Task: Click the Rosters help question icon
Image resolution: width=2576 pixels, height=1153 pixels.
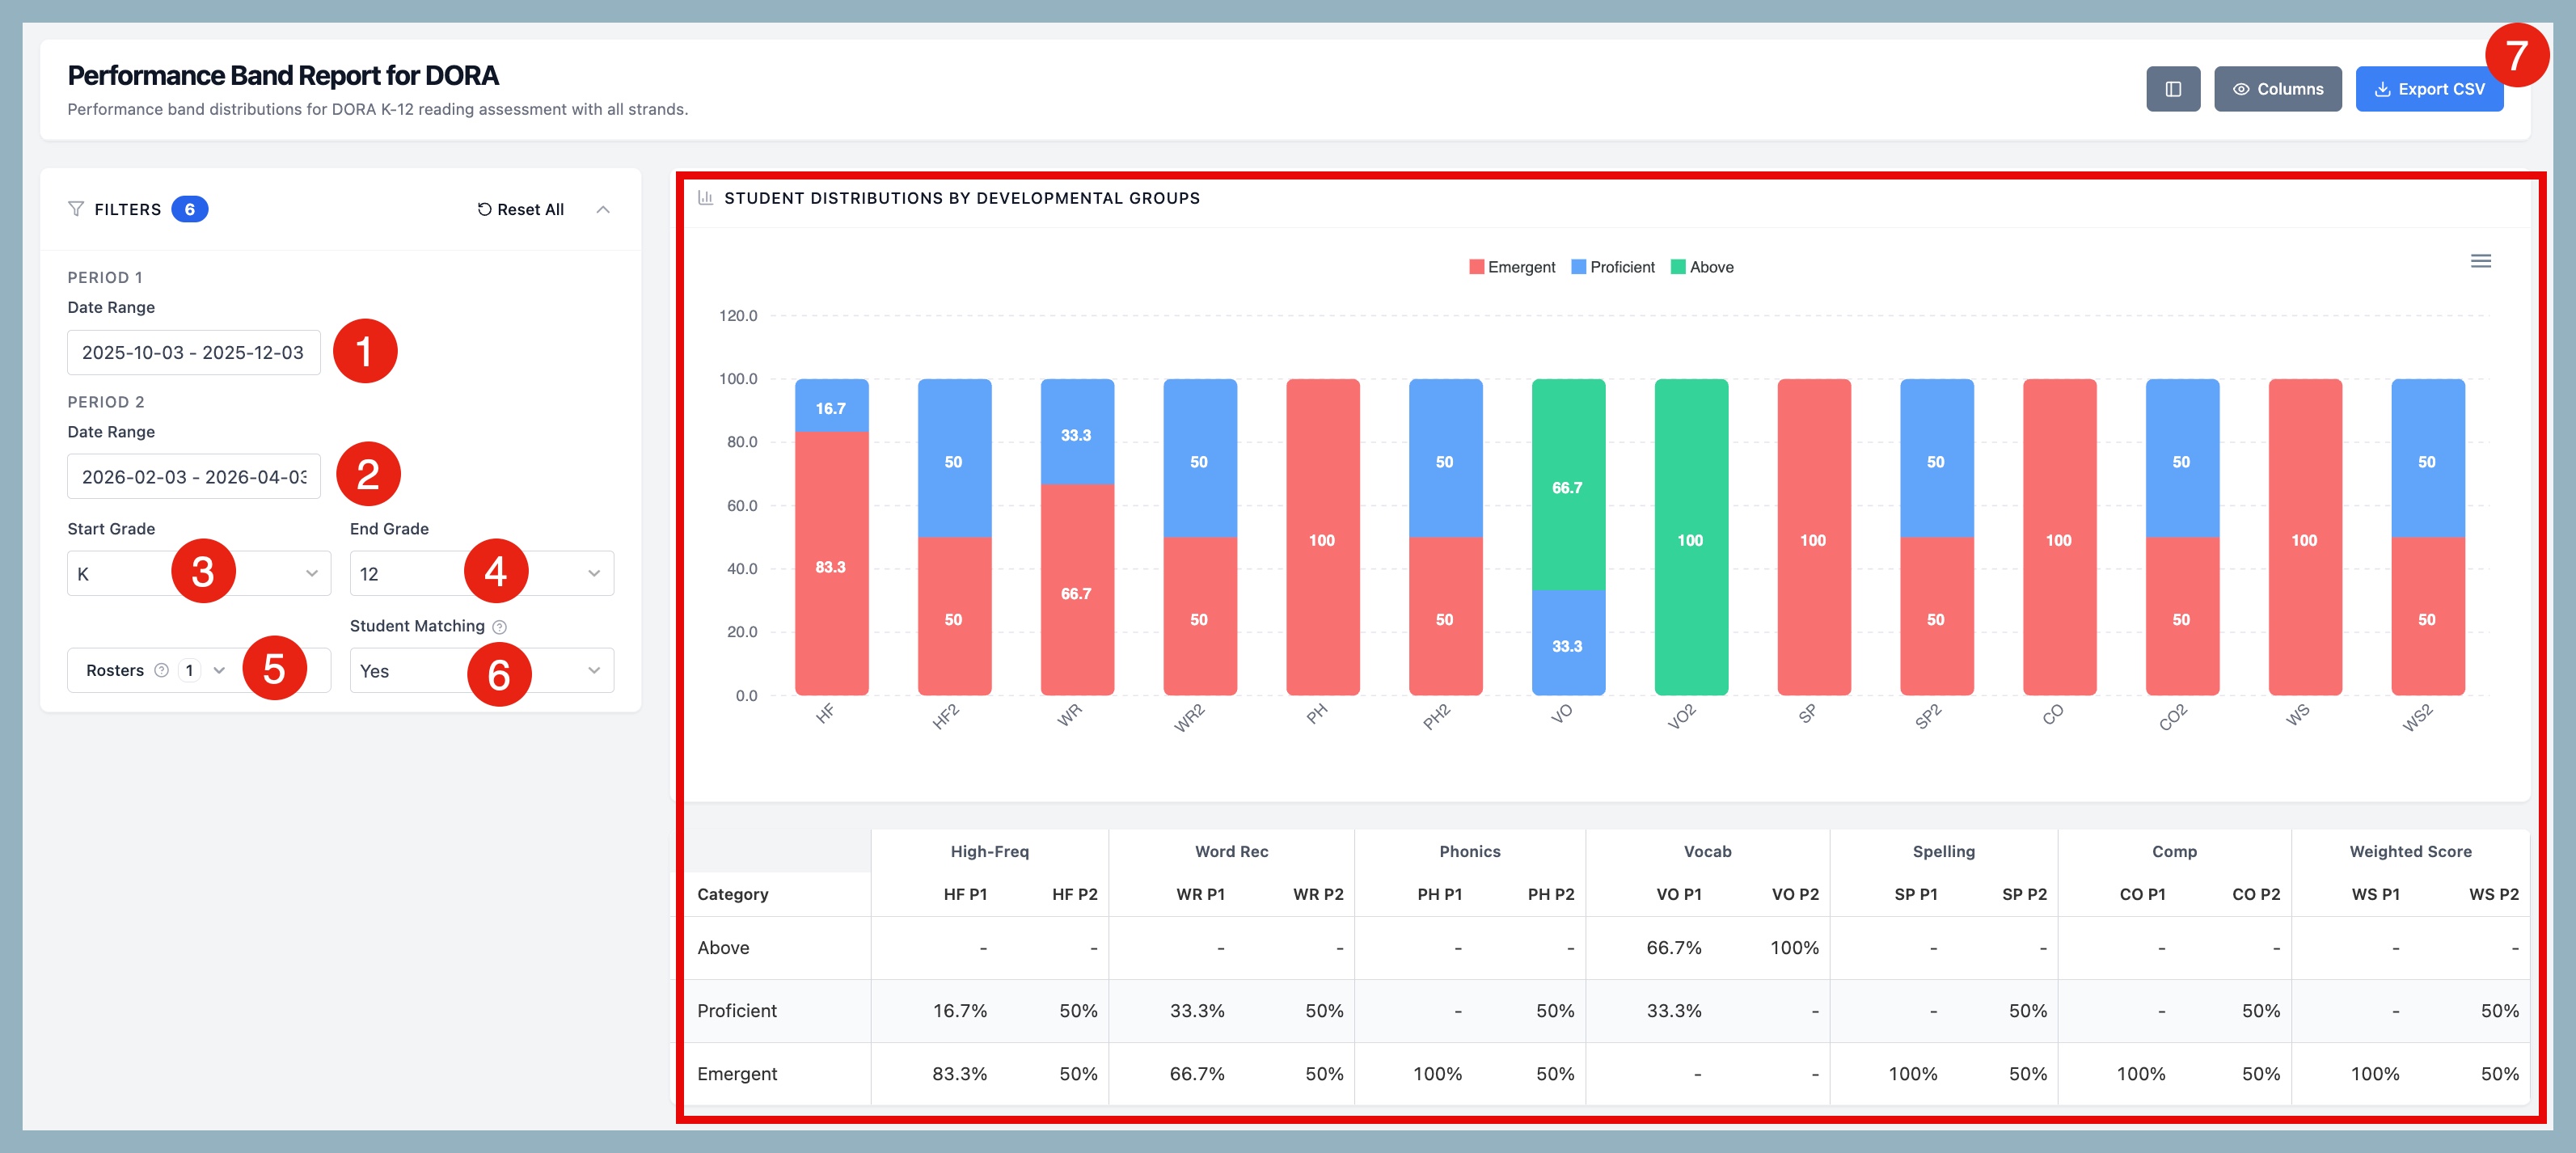Action: click(161, 670)
